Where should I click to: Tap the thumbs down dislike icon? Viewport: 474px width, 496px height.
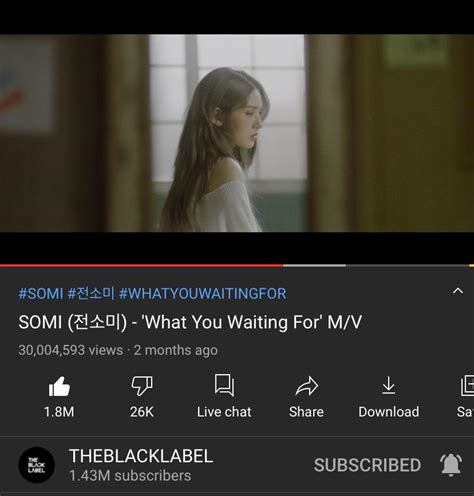coord(142,386)
